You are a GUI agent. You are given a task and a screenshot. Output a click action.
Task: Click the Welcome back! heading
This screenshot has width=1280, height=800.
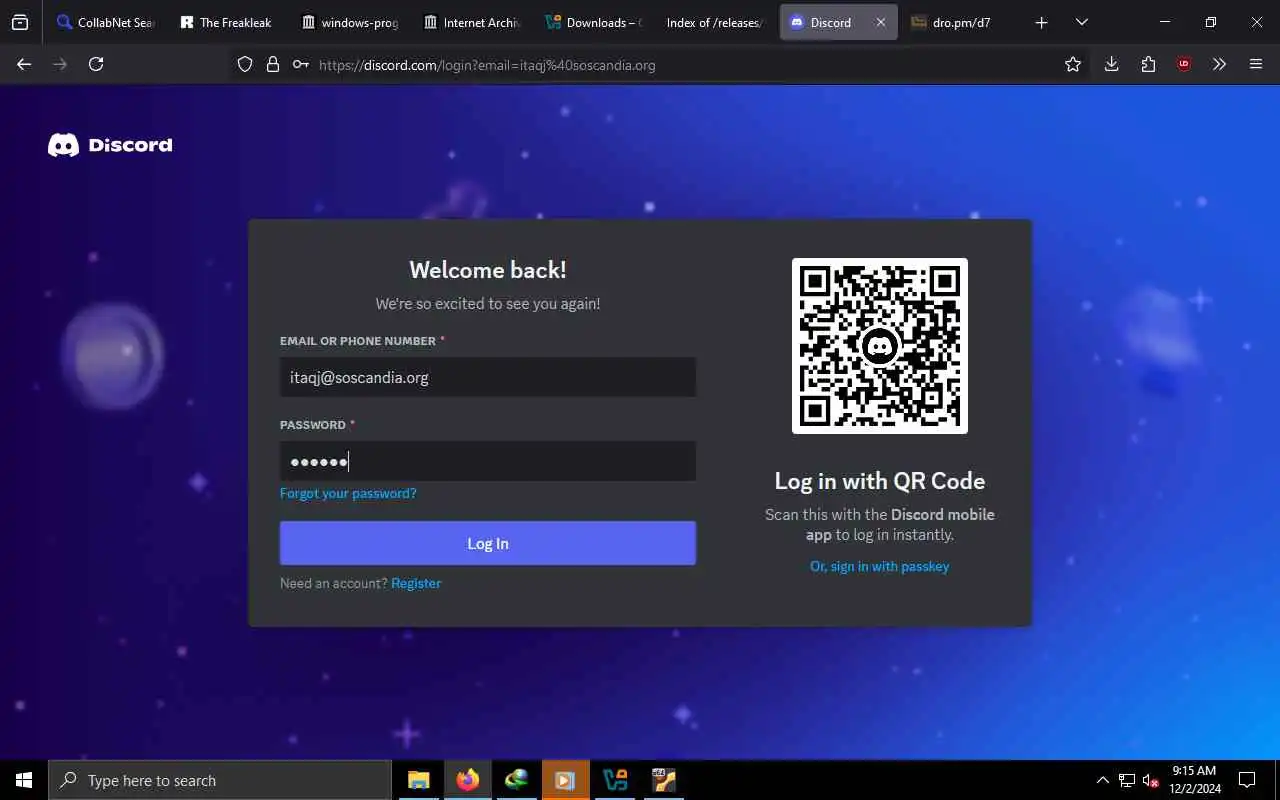coord(488,270)
